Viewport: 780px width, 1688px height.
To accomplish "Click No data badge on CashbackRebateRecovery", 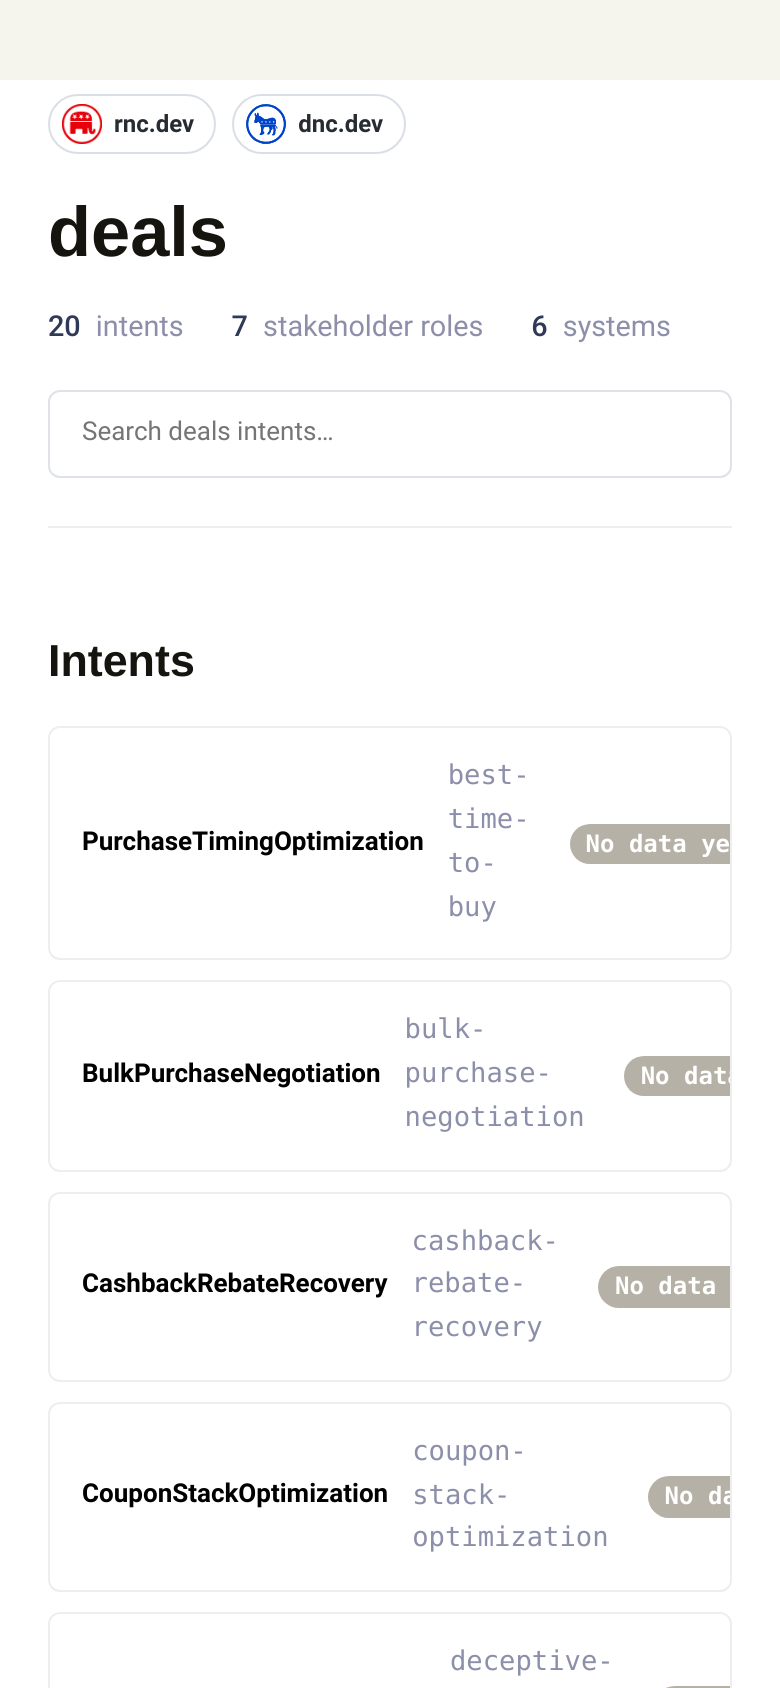I will pos(665,1286).
